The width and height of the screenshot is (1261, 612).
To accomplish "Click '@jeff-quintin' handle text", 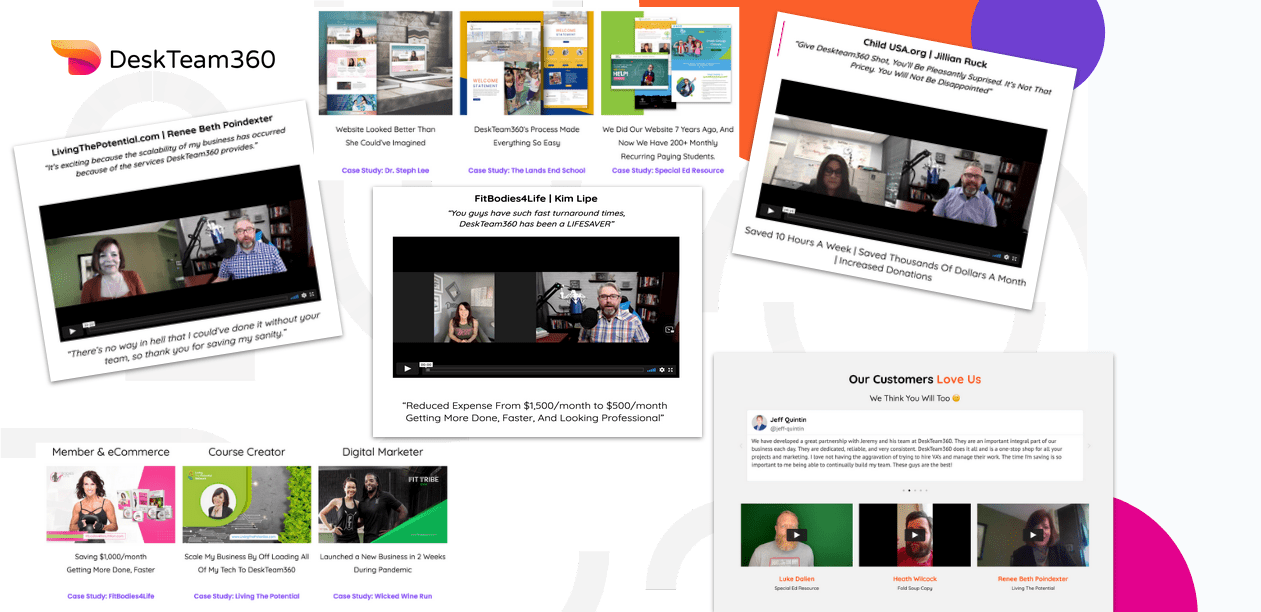I will [788, 427].
